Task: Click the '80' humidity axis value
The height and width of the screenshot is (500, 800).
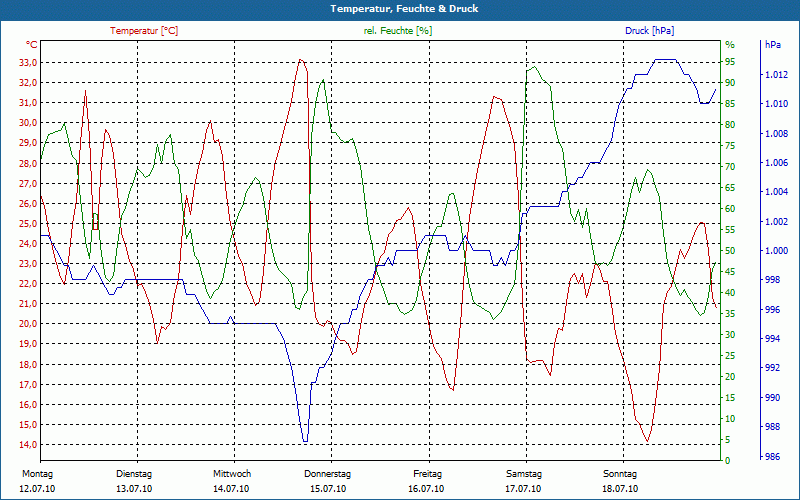Action: (730, 124)
